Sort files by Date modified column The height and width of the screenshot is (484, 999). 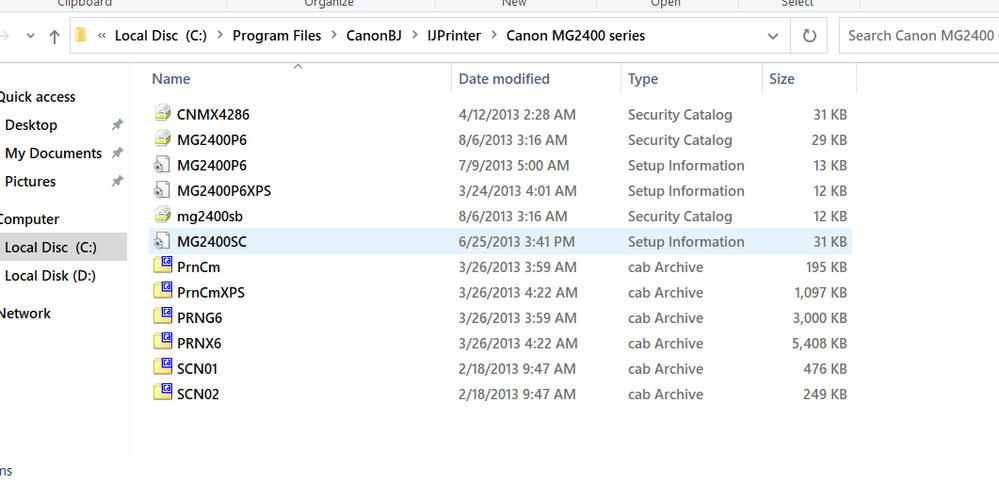pyautogui.click(x=504, y=79)
